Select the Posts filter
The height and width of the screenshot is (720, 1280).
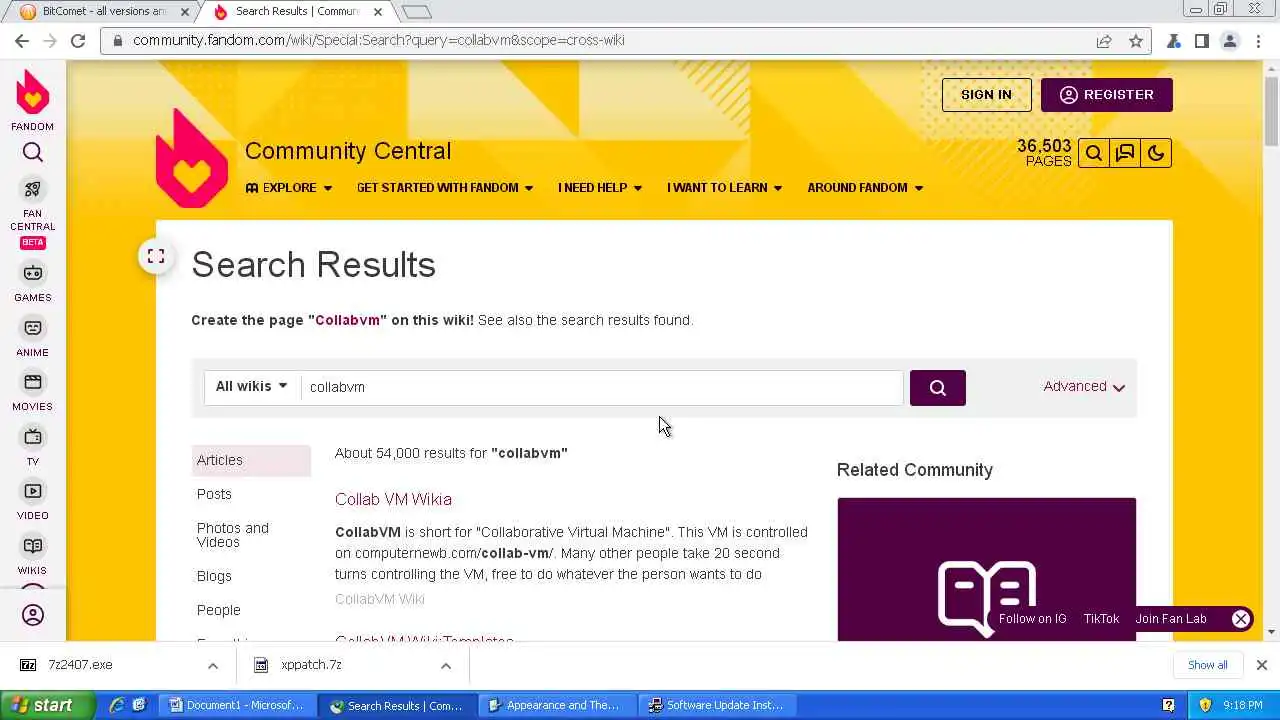coord(214,494)
